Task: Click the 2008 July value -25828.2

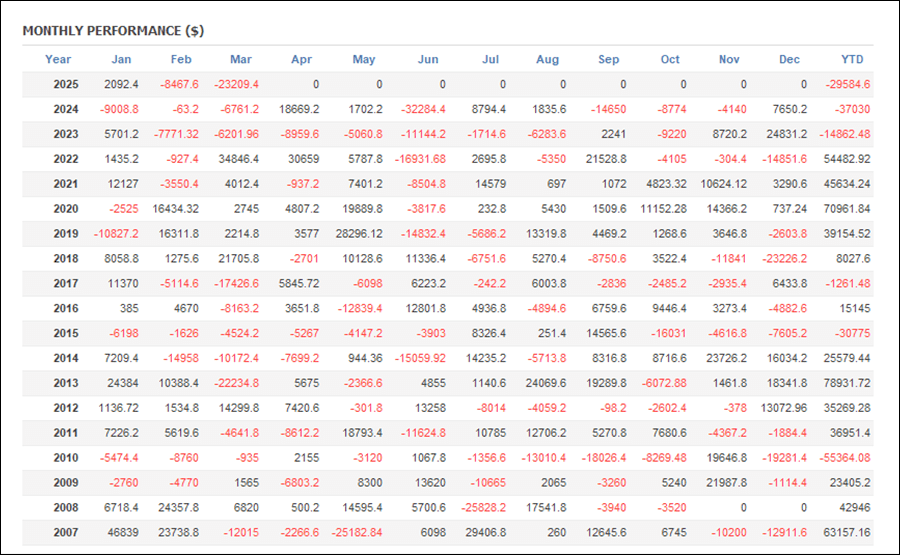Action: coord(484,507)
